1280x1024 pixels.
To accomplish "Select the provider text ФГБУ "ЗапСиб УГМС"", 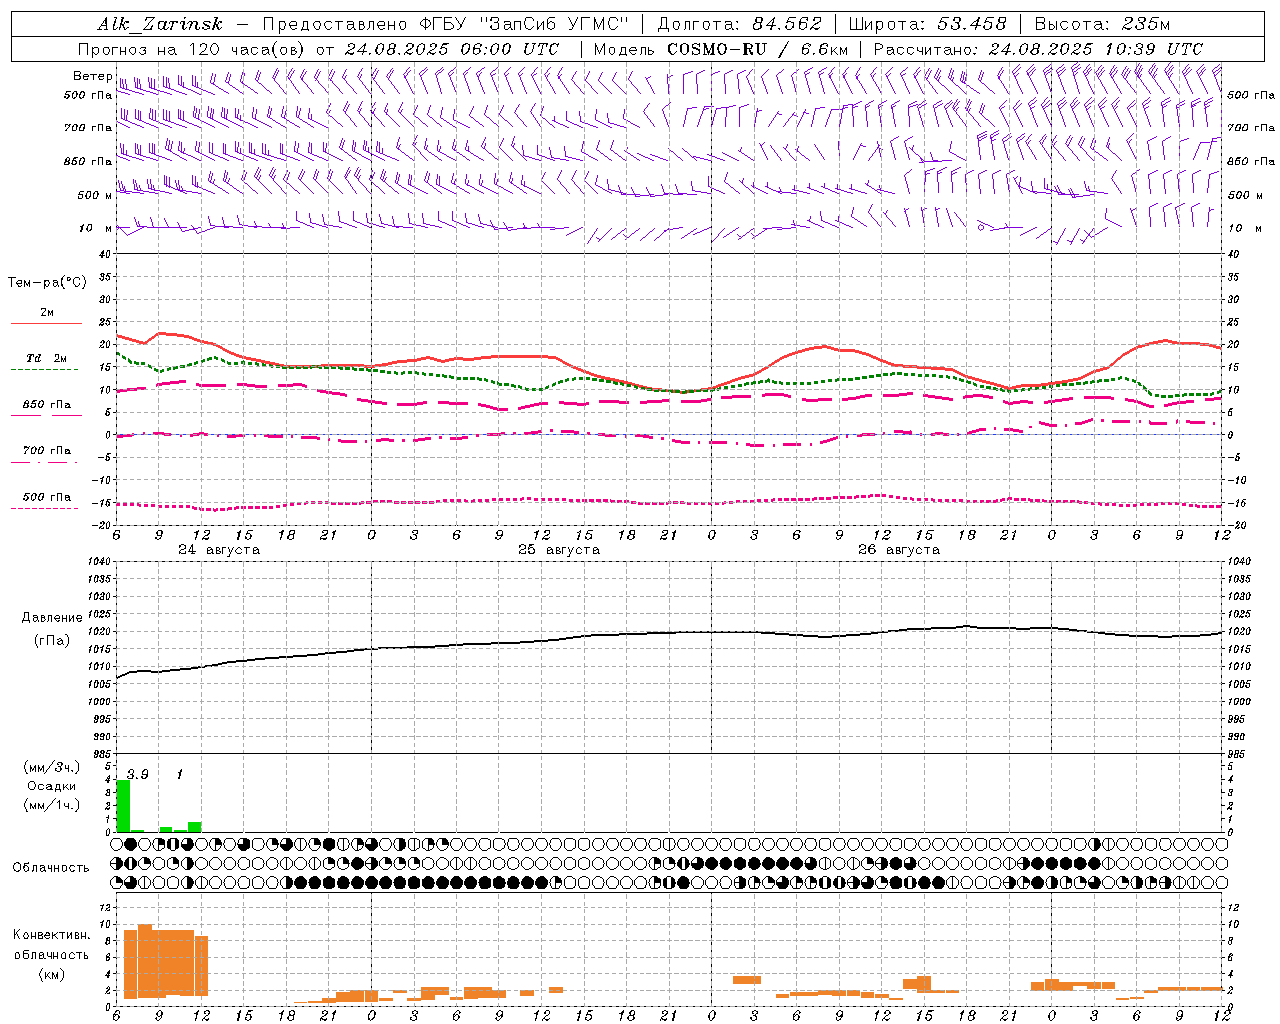I will 523,24.
